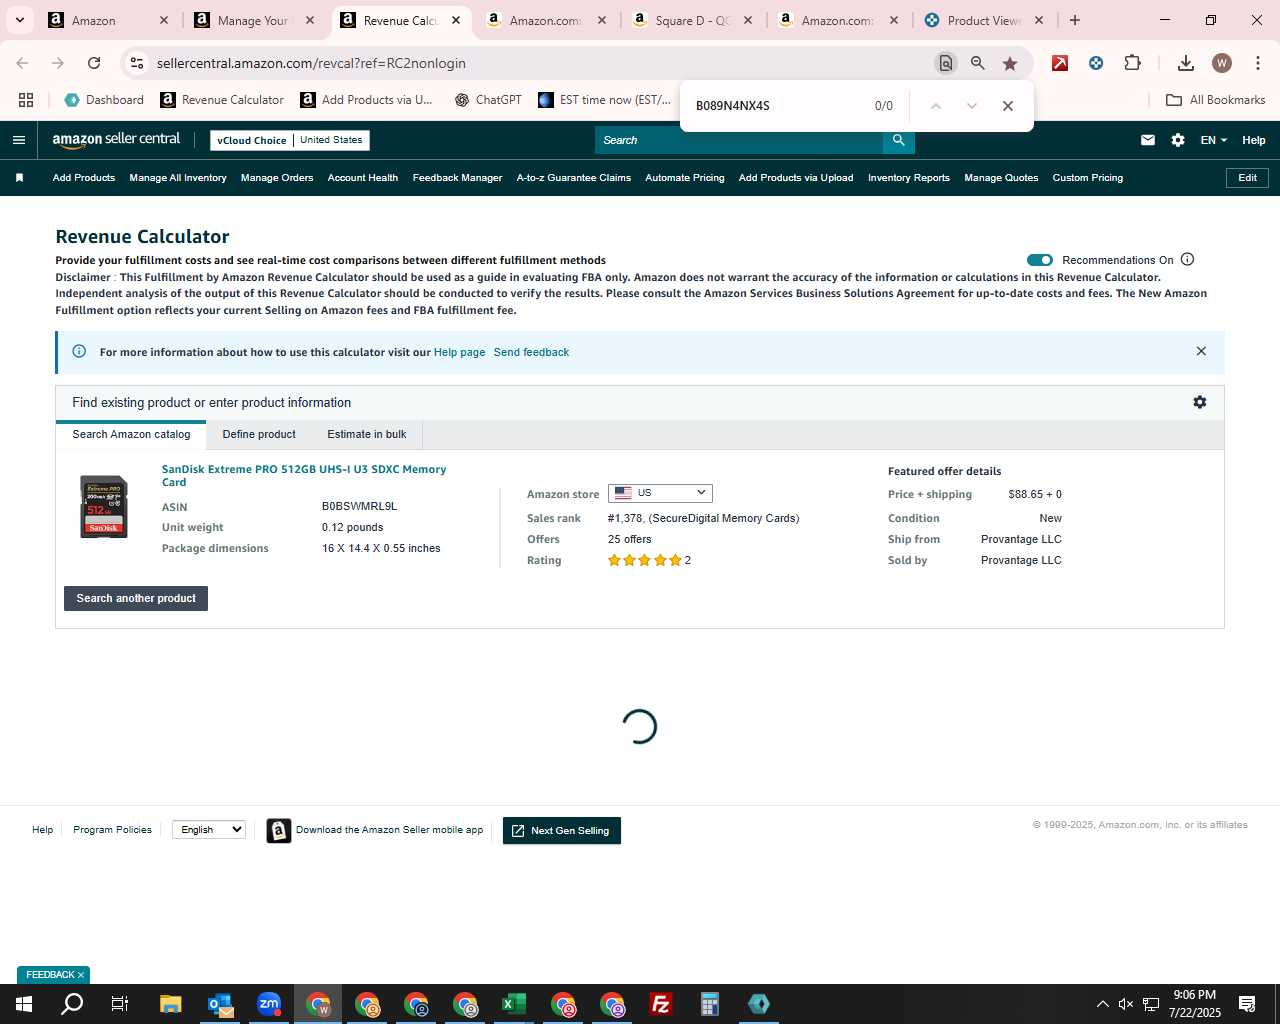This screenshot has height=1024, width=1280.
Task: Click the Edit button in nav bar
Action: click(x=1248, y=178)
